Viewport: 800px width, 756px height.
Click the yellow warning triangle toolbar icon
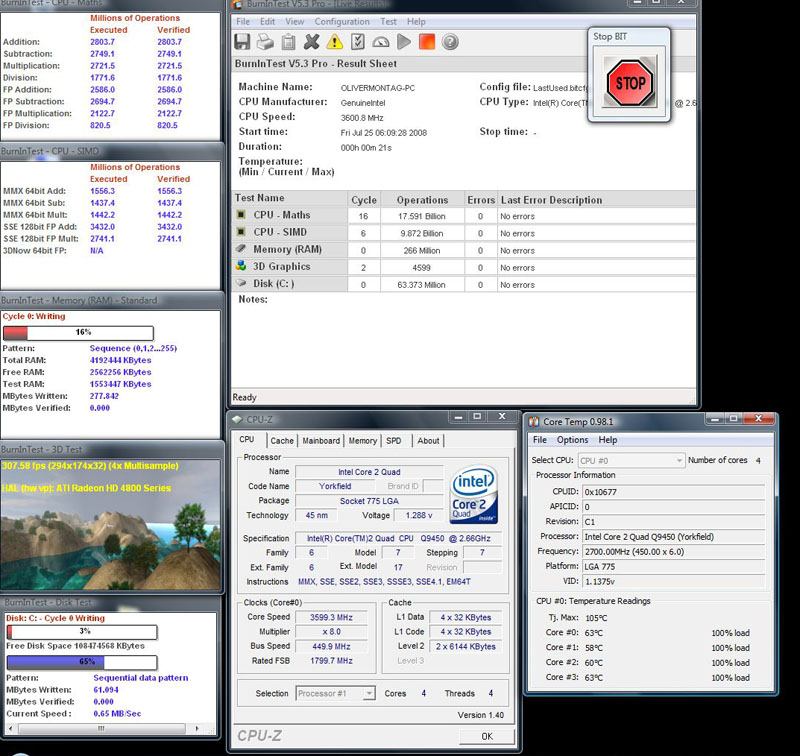pos(335,42)
